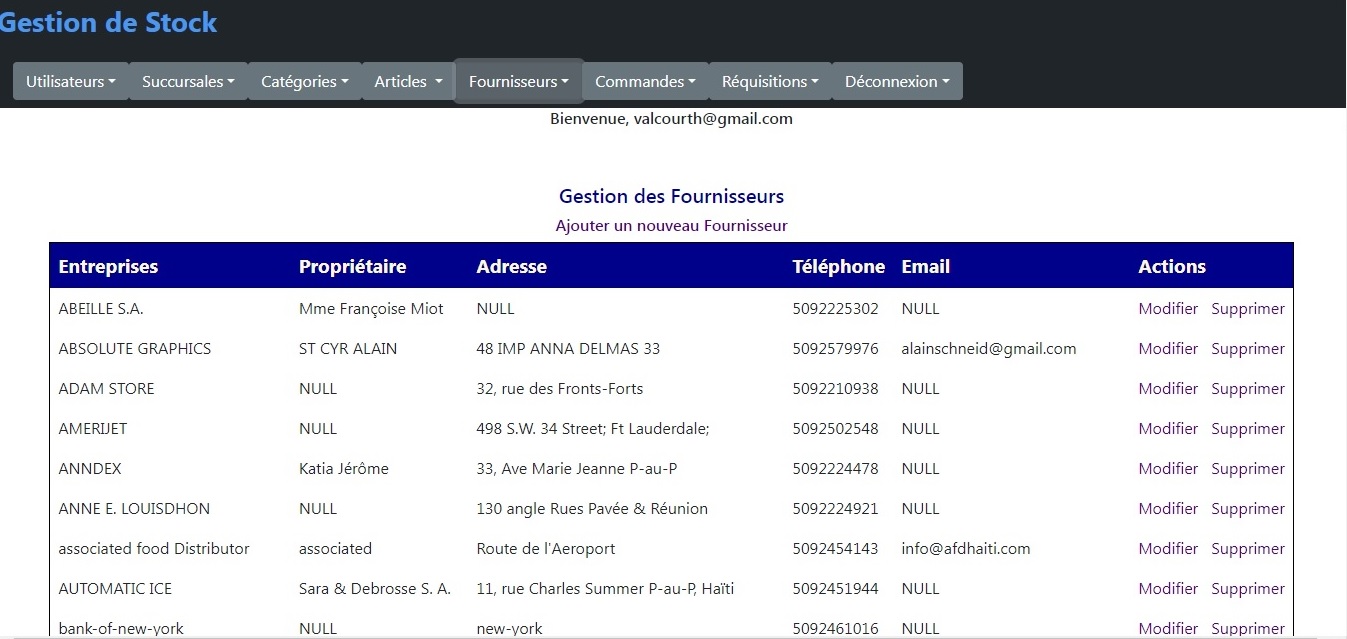Image resolution: width=1347 pixels, height=639 pixels.
Task: Open the Fournisseurs dropdown
Action: point(519,82)
